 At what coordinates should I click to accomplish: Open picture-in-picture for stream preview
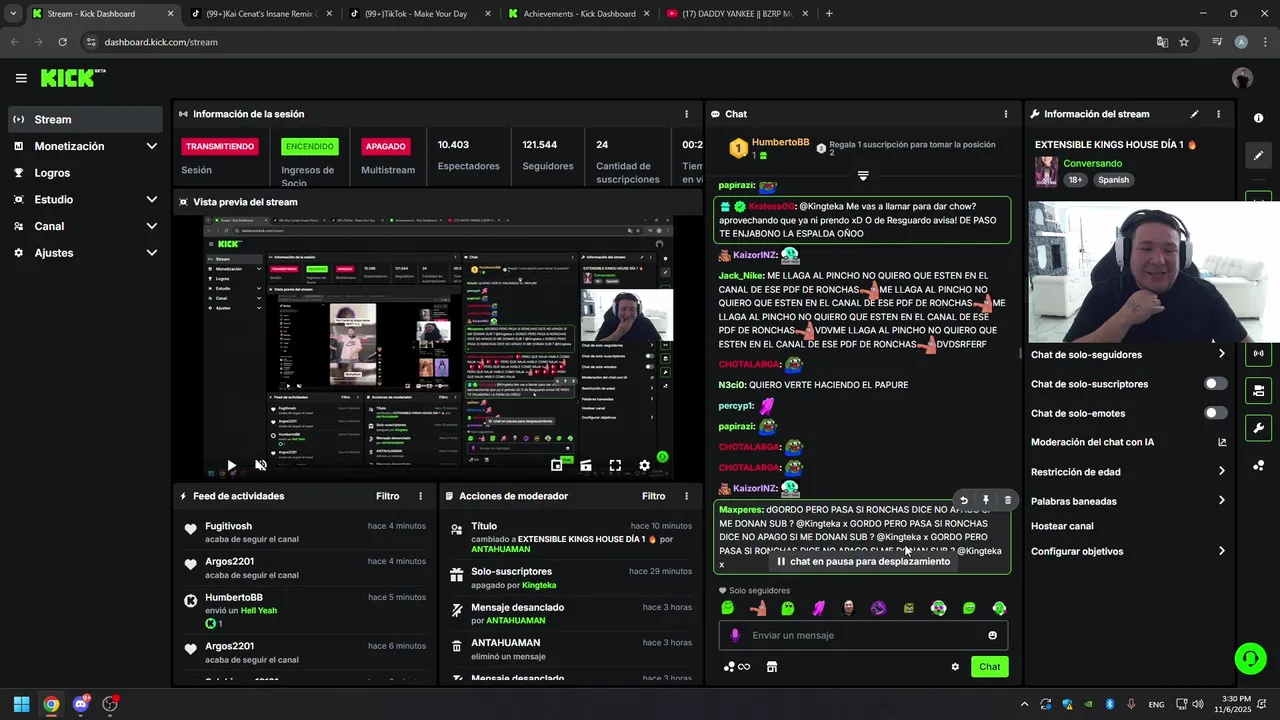557,465
